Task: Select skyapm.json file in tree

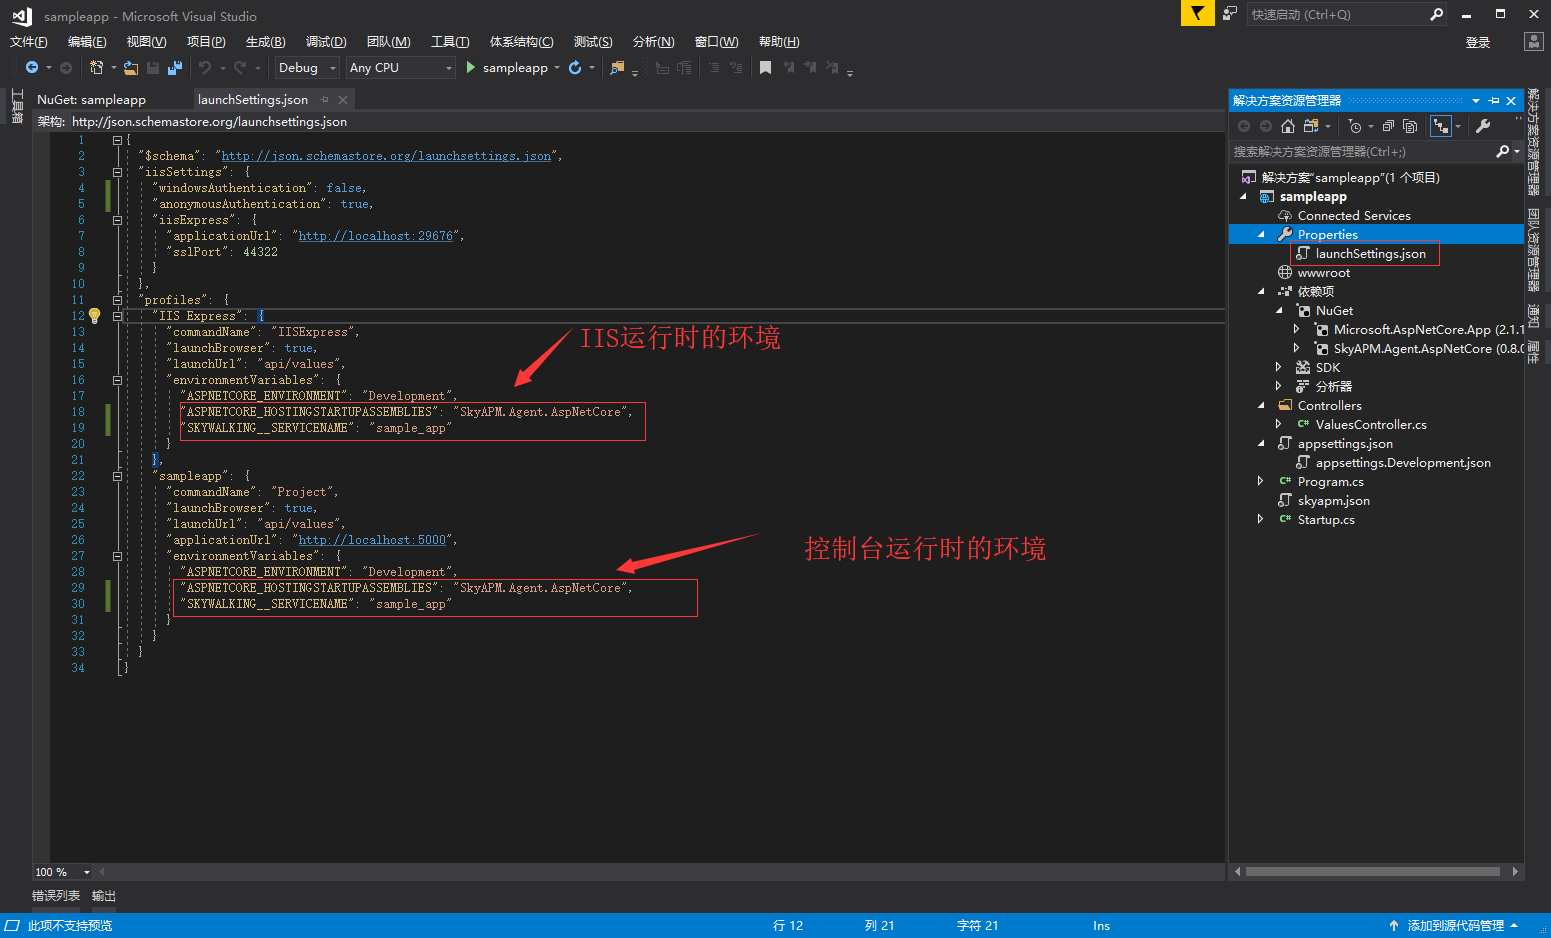Action: pyautogui.click(x=1333, y=500)
